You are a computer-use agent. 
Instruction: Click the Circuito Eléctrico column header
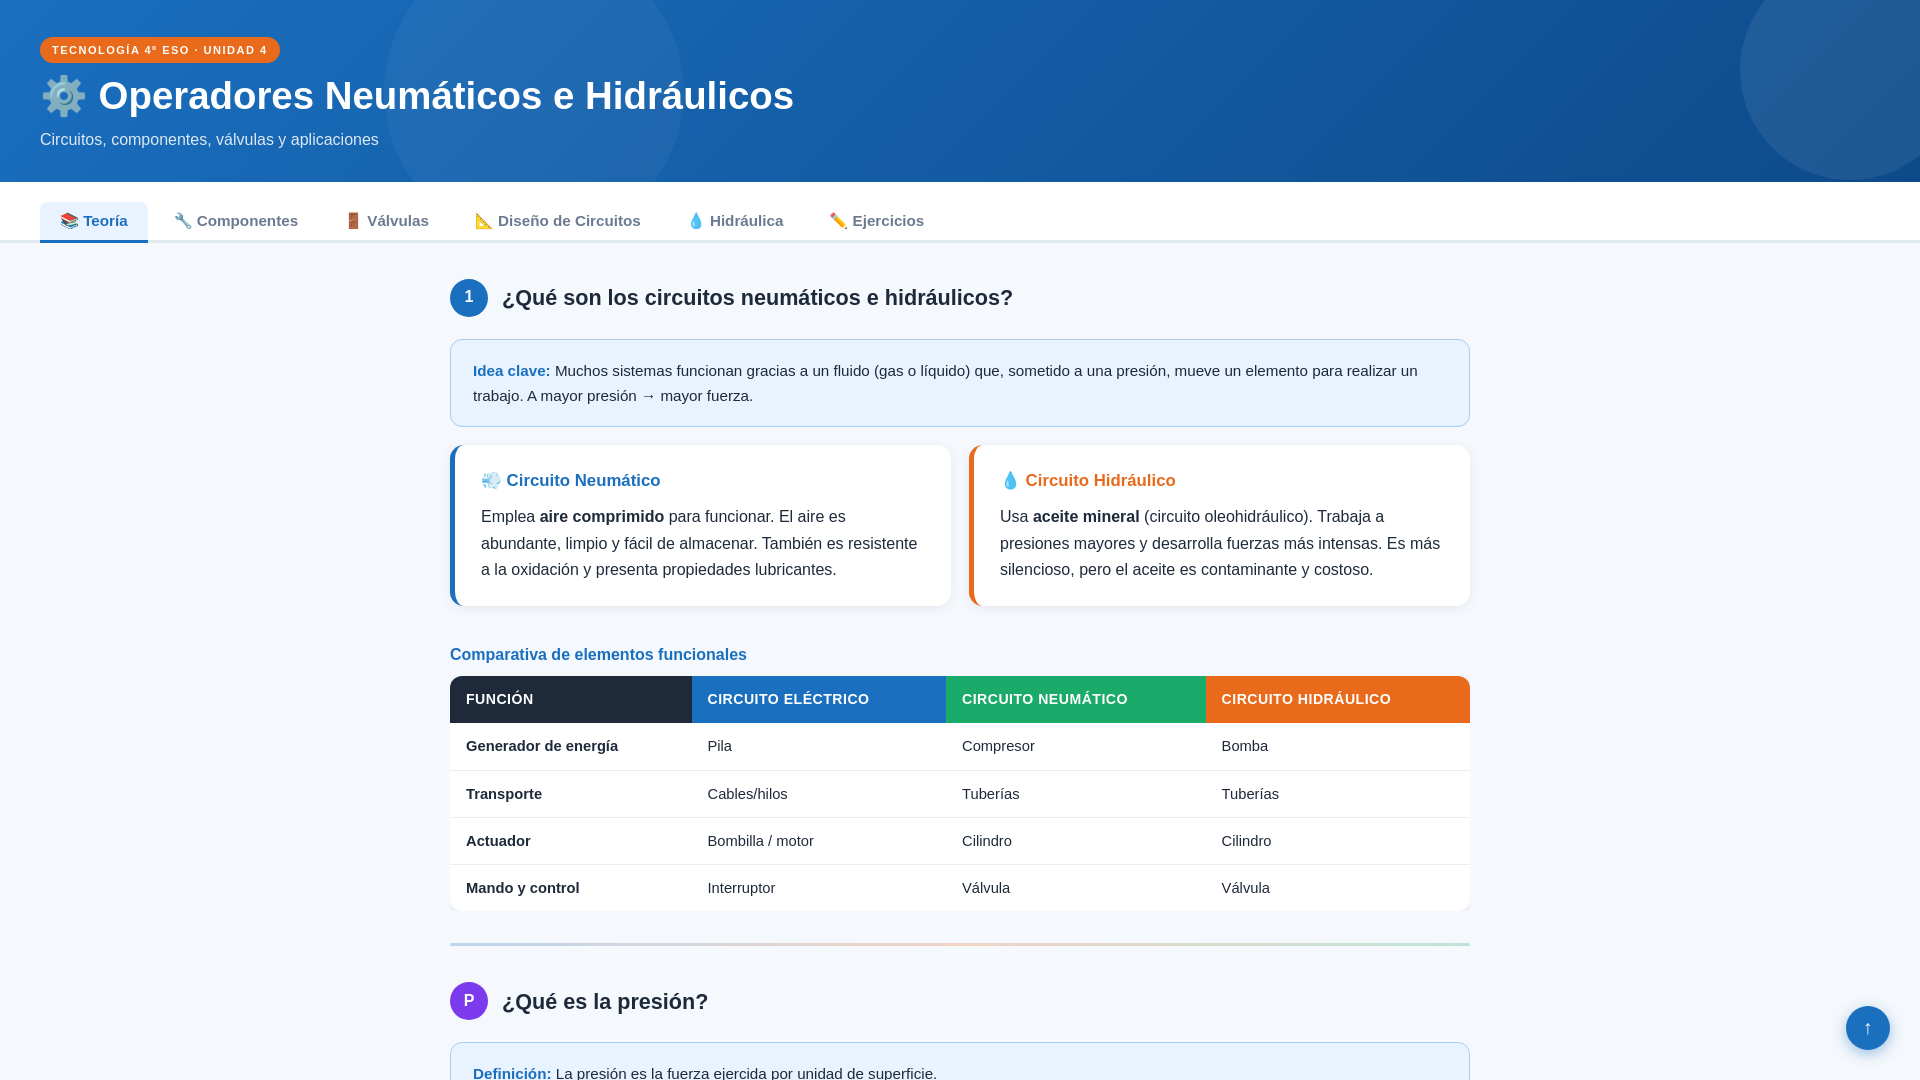[x=819, y=699]
